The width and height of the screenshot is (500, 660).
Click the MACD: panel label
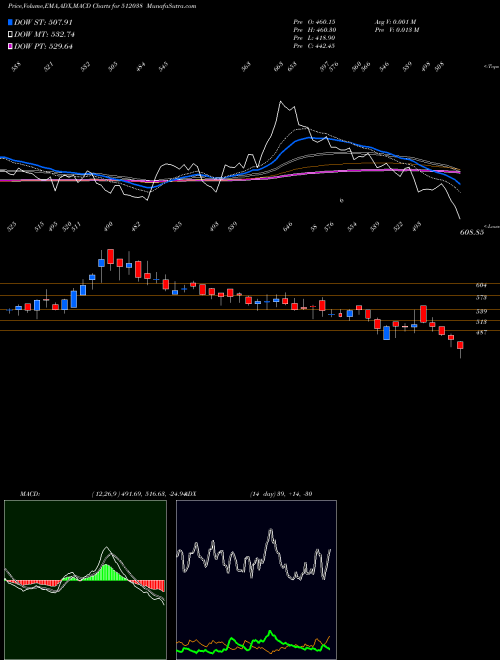click(x=29, y=494)
